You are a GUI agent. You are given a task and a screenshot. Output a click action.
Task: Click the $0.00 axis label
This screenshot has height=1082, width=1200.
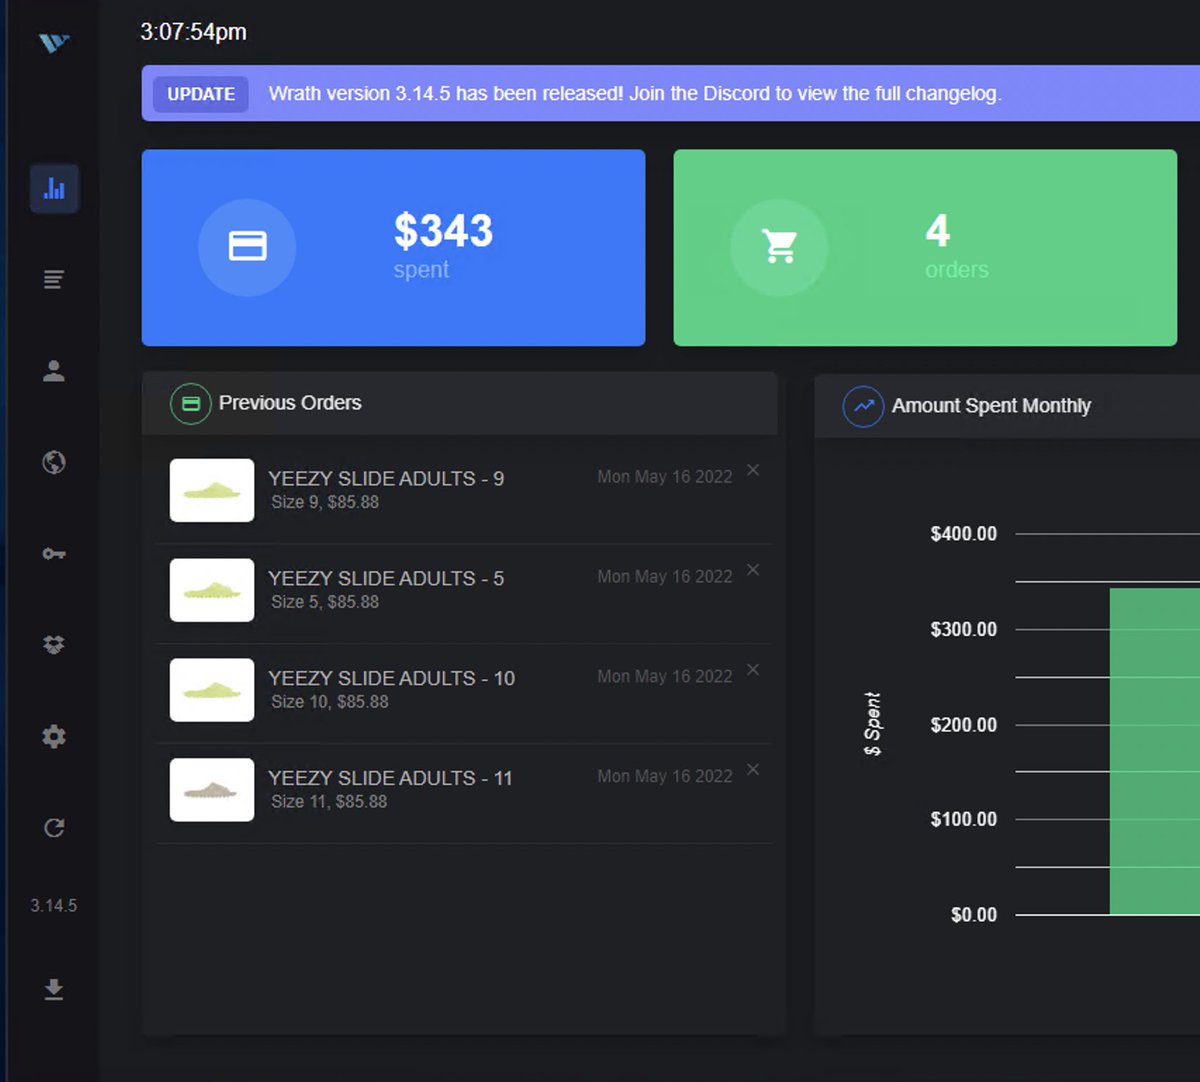point(974,915)
